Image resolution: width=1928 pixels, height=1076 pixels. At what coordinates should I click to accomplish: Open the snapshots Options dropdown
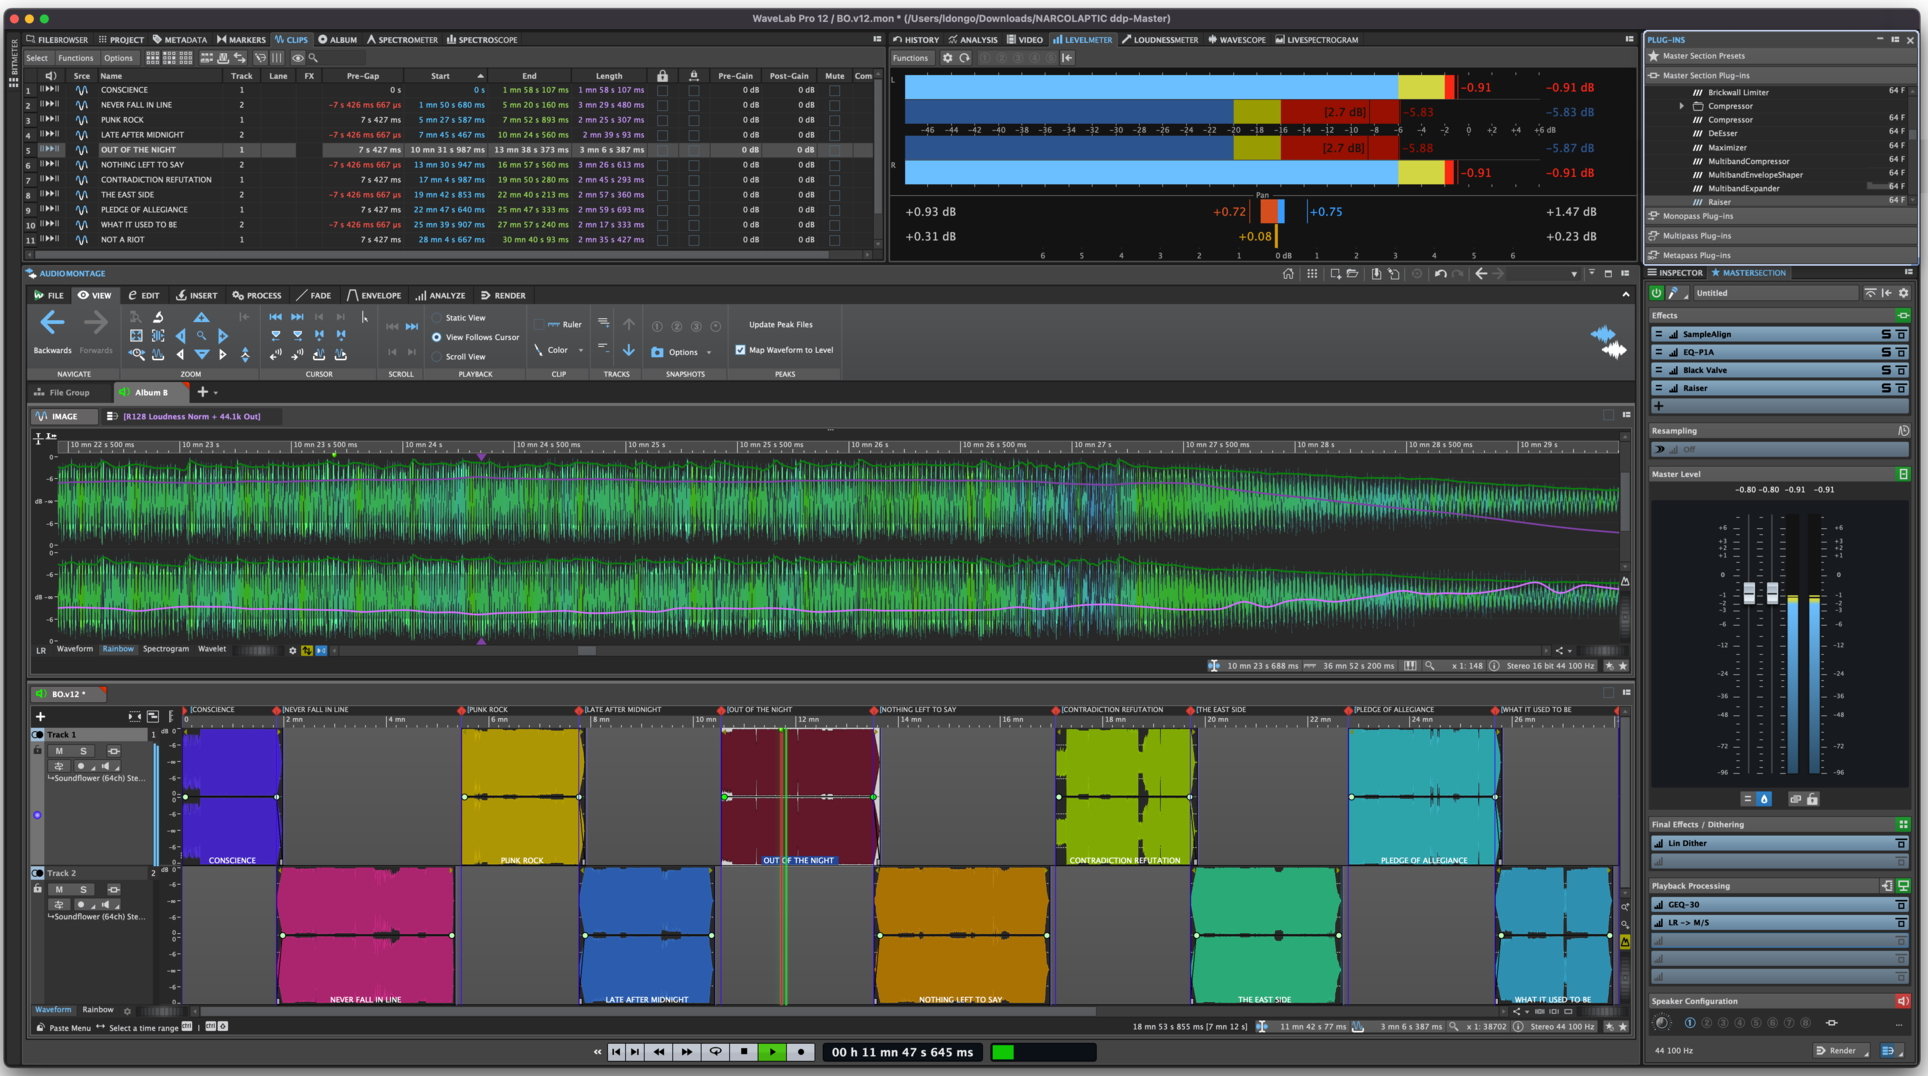tap(708, 352)
